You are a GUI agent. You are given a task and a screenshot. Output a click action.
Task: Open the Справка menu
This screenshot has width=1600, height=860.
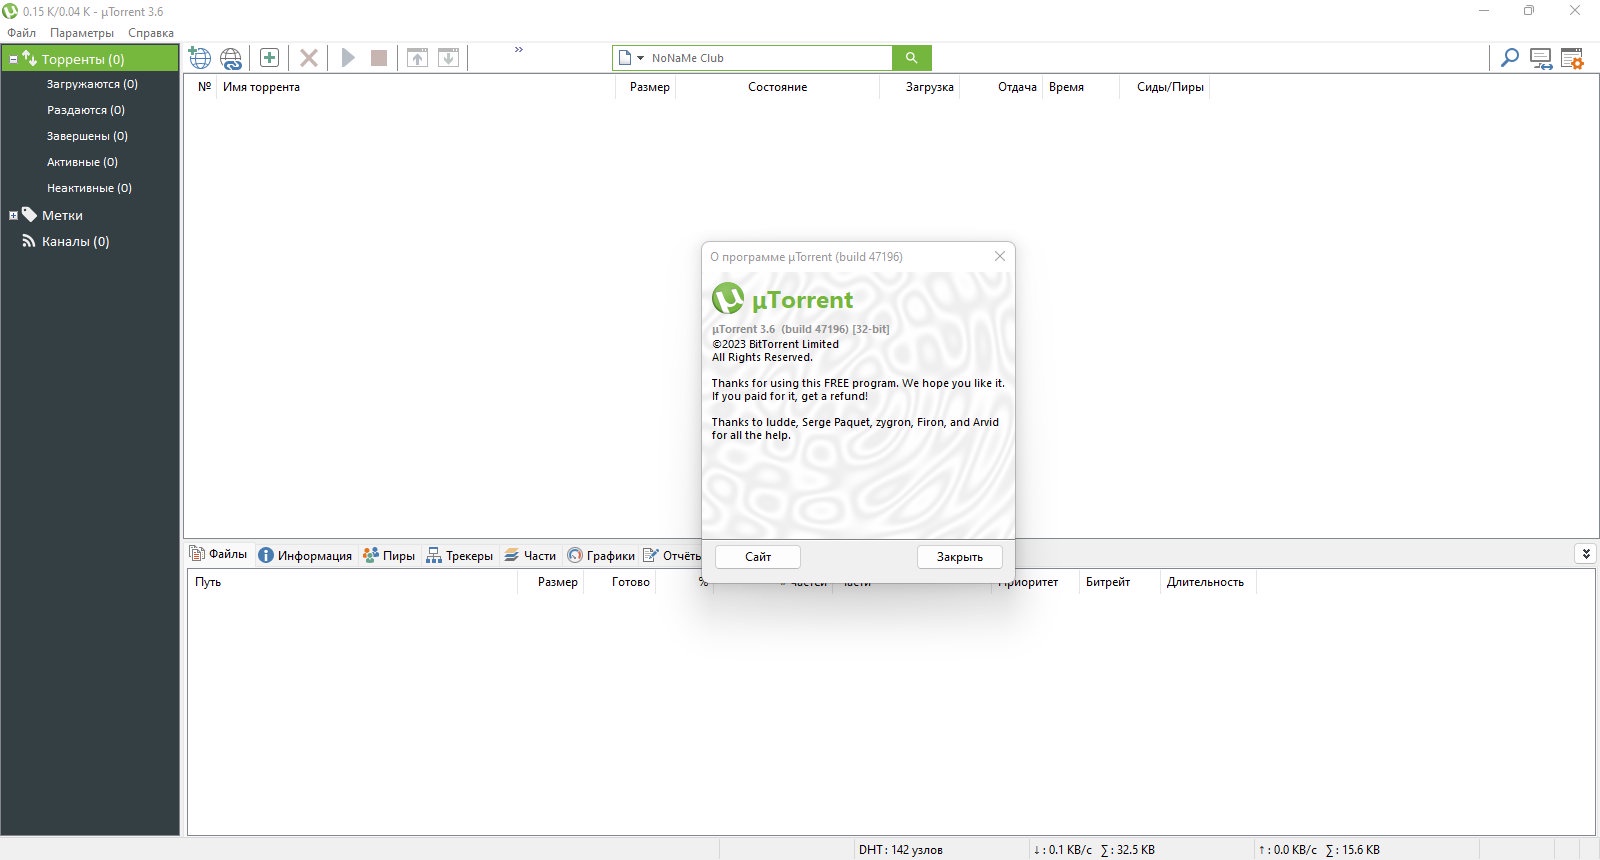tap(151, 33)
